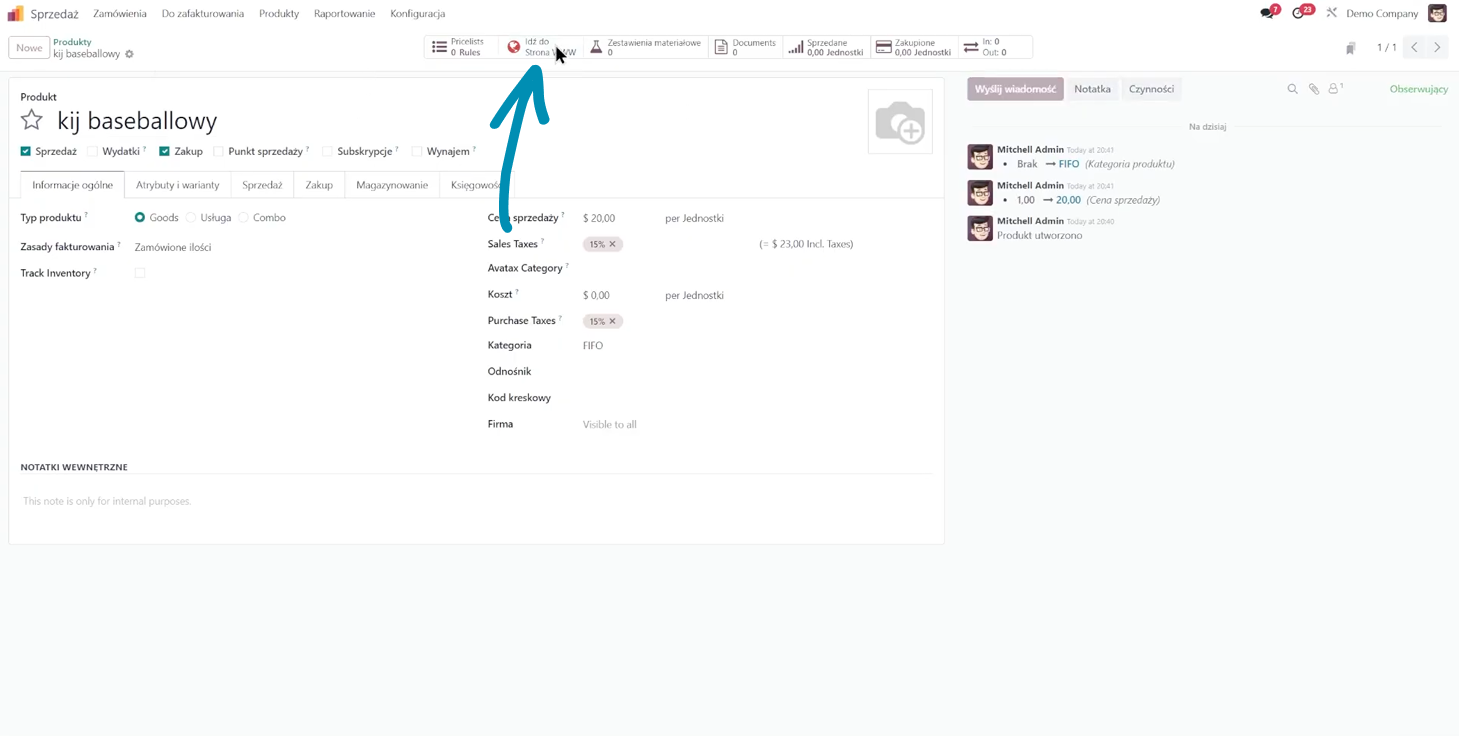The width and height of the screenshot is (1459, 736).
Task: Open the Documents smart button
Action: tap(745, 47)
